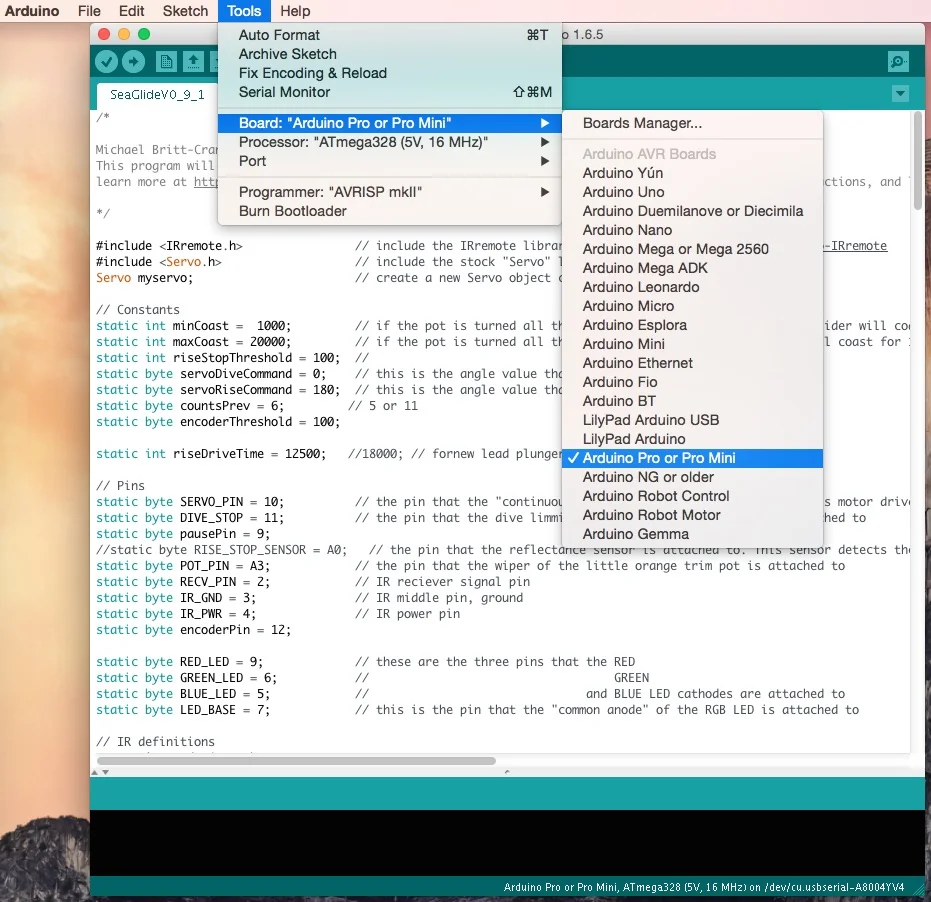Open the Sketch menu

(185, 11)
